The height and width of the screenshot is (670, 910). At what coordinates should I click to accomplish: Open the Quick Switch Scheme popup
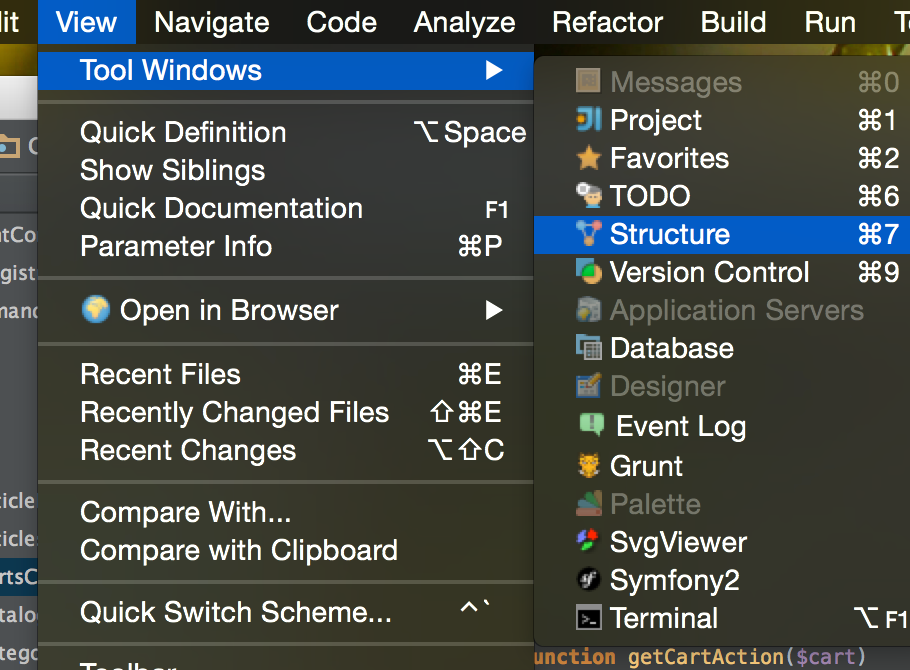coord(236,612)
